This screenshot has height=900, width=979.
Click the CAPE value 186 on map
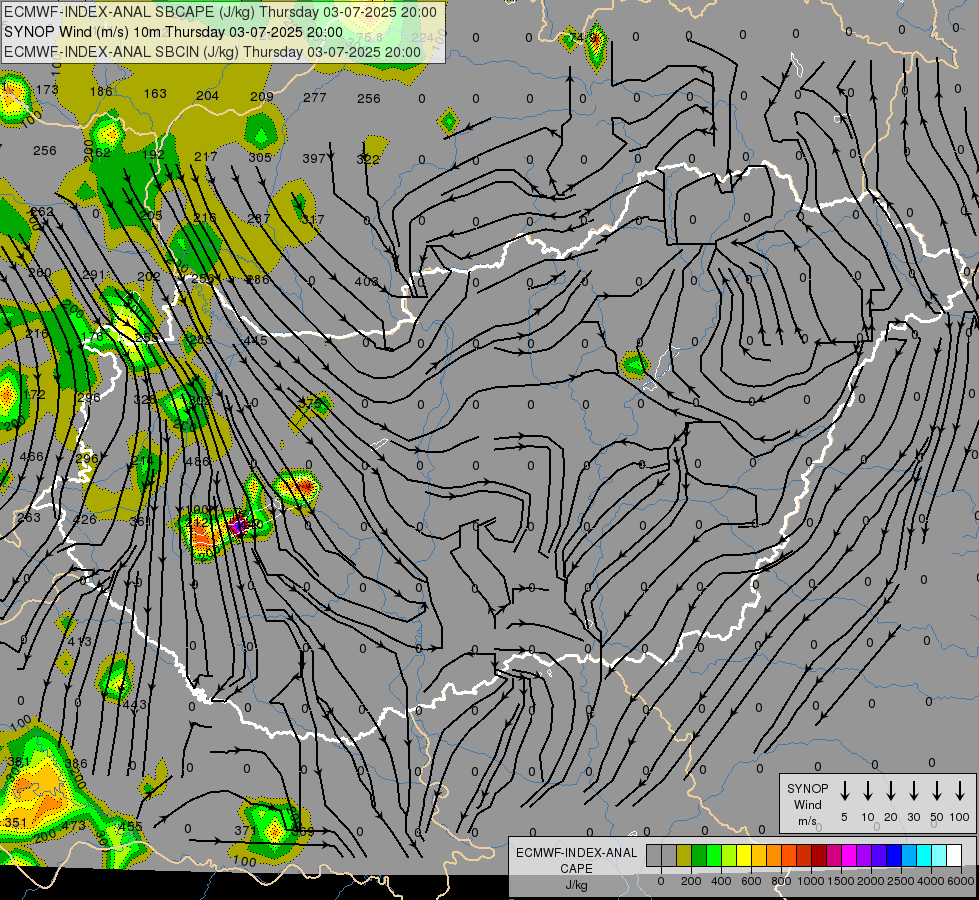click(101, 92)
